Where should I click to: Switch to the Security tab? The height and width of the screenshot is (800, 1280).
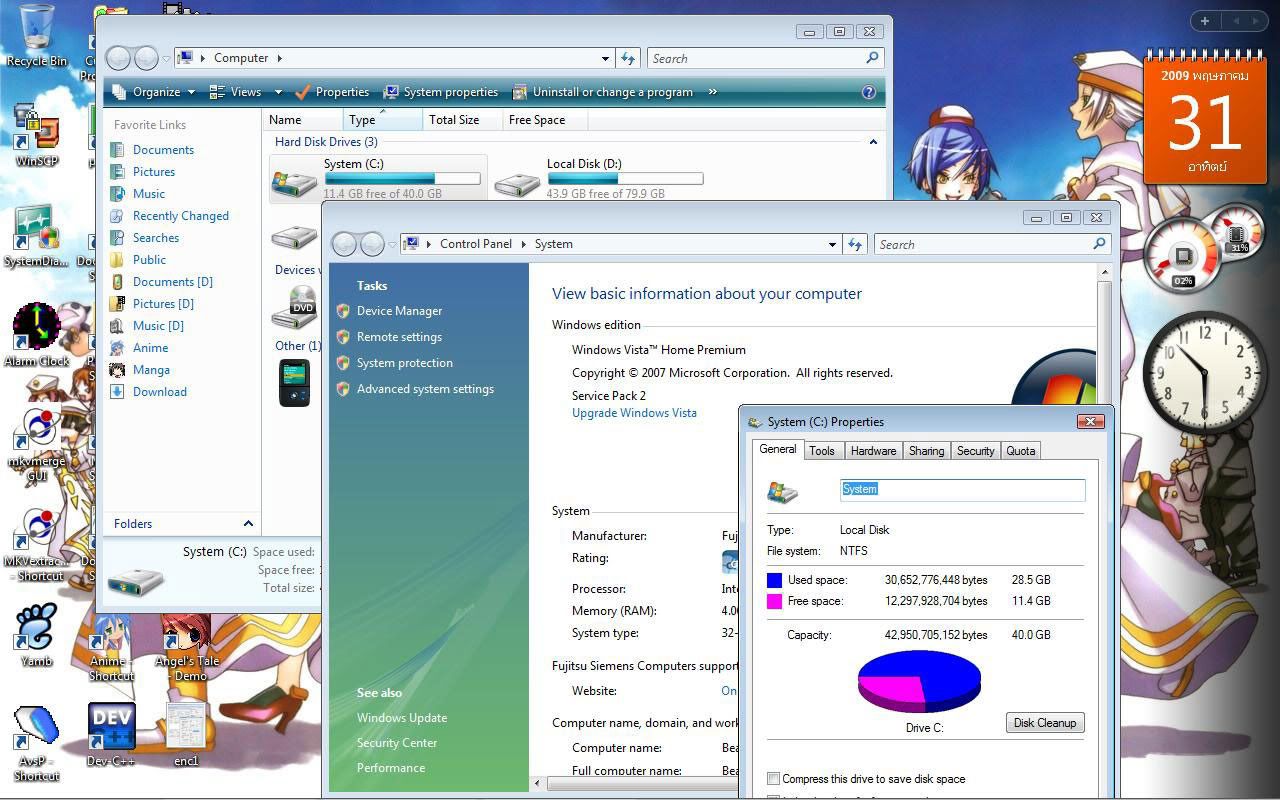coord(975,451)
